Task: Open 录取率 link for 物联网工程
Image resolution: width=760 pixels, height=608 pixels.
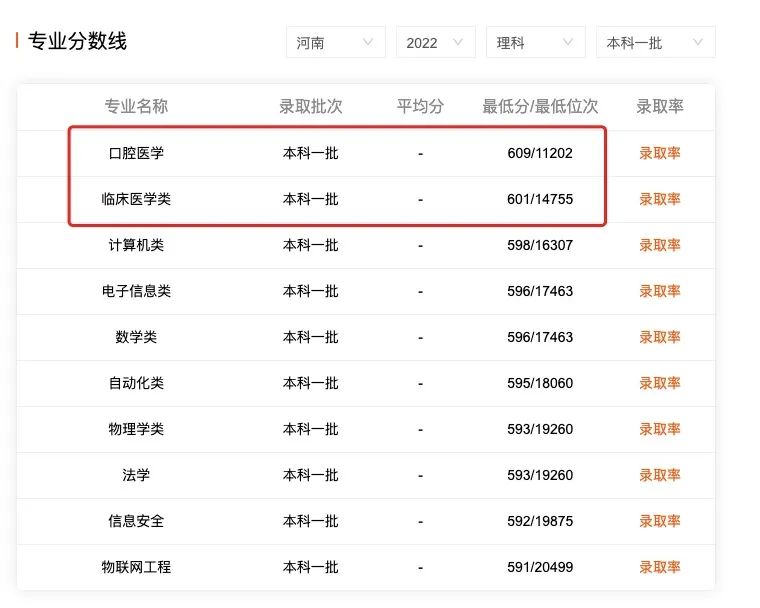Action: 660,567
